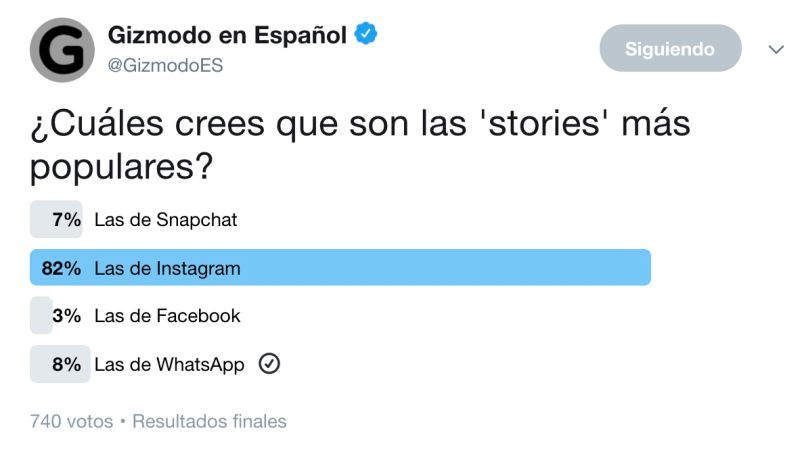Click the word populares in question

[121, 167]
